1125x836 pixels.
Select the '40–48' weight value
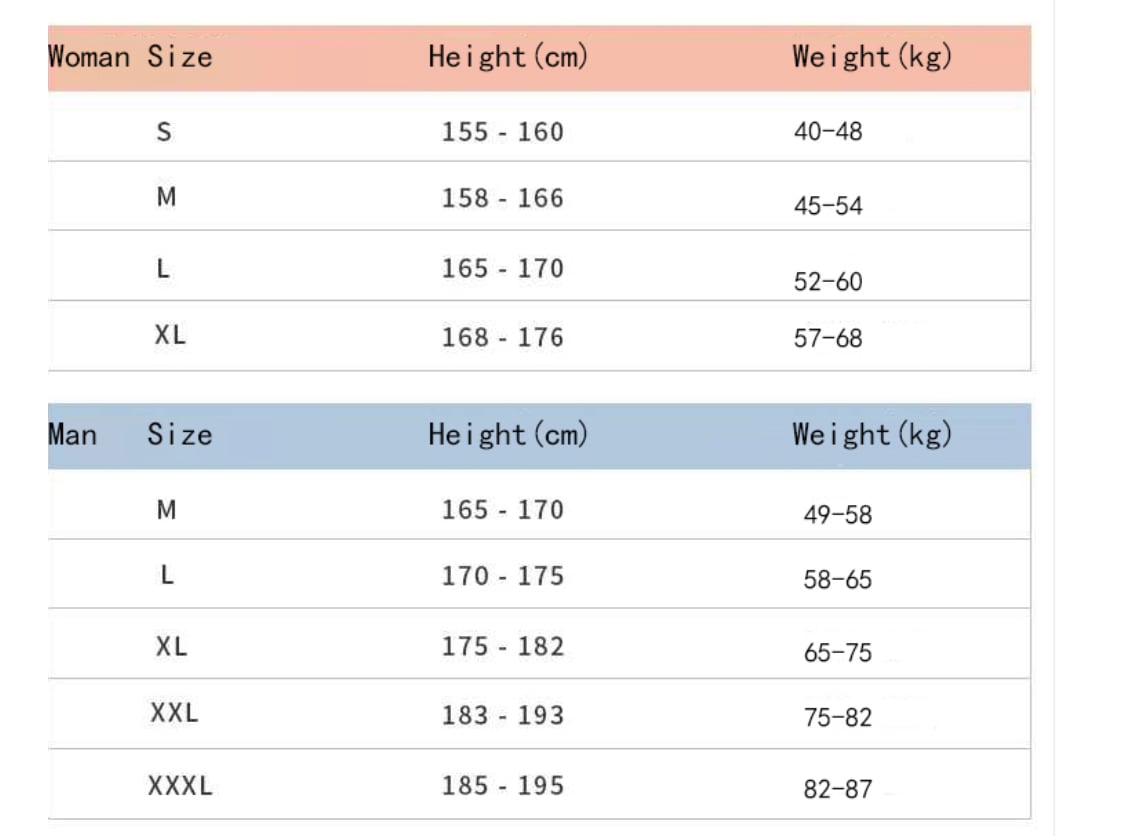(828, 131)
